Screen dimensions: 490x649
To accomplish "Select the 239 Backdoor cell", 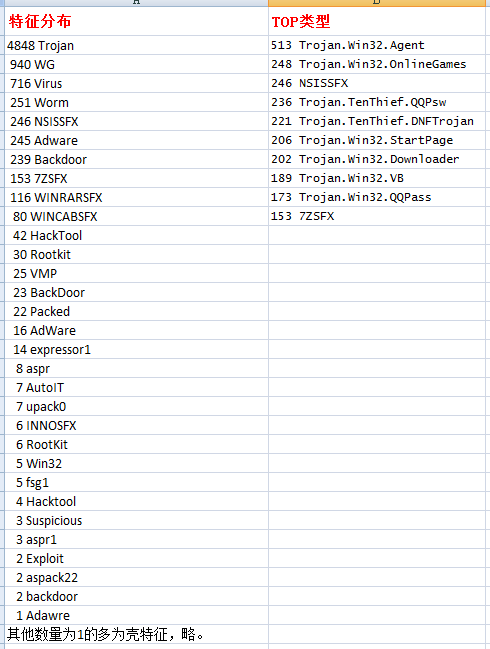I will click(136, 159).
